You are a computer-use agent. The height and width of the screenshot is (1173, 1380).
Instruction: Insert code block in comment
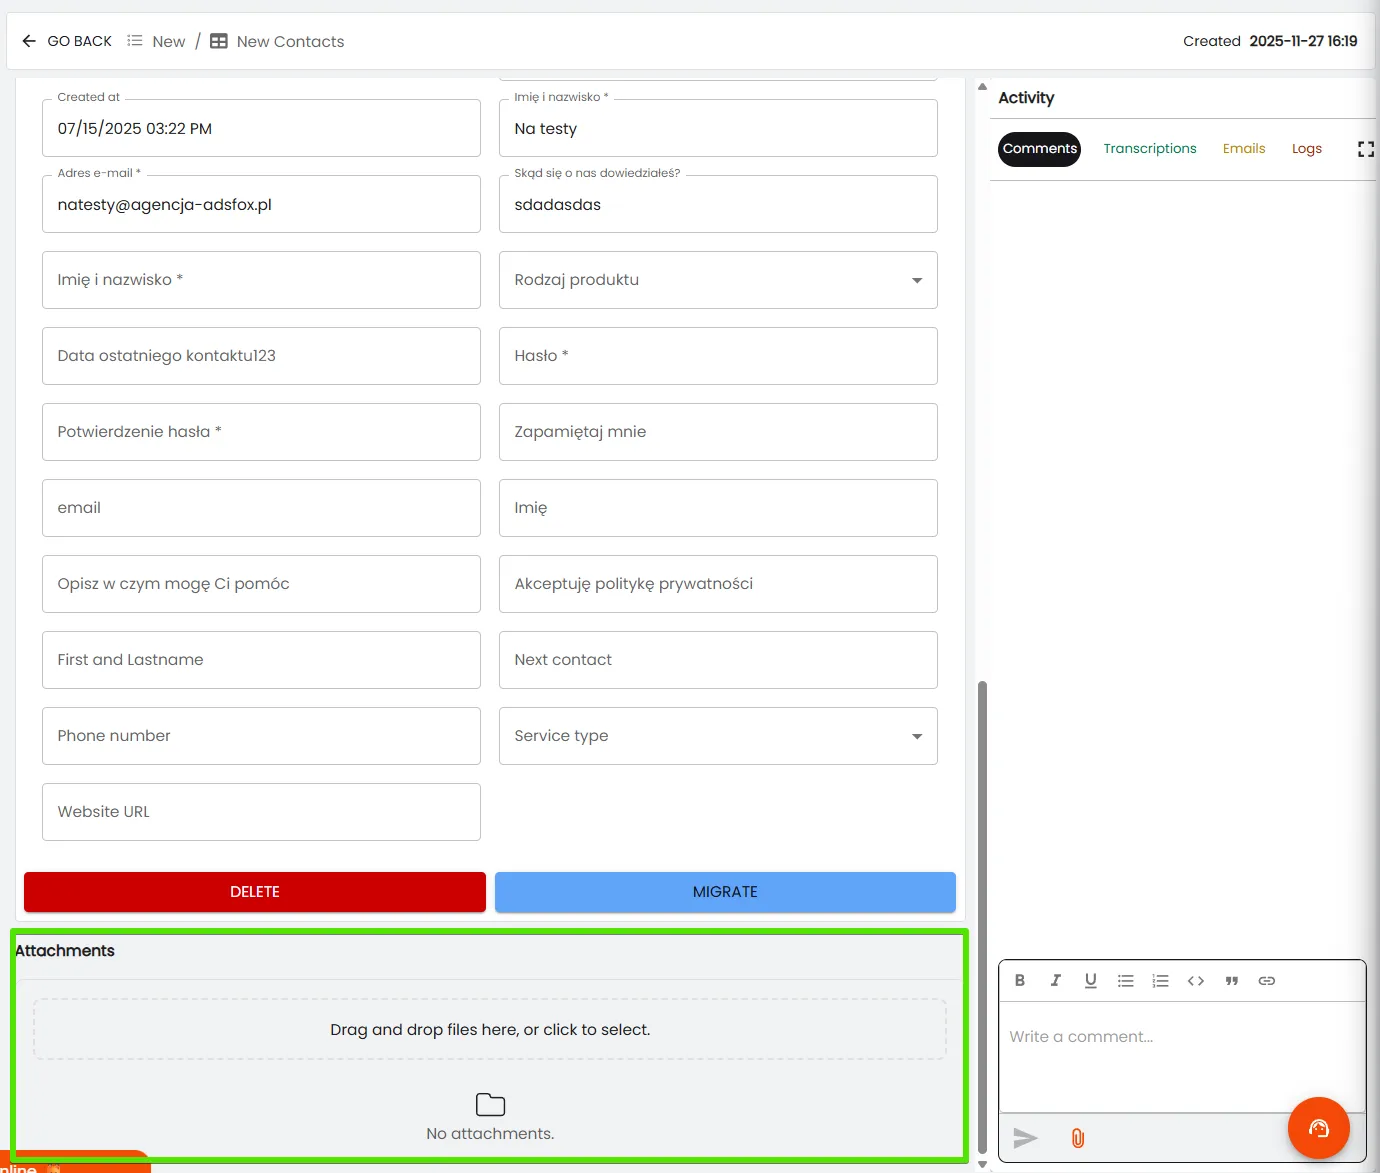(x=1196, y=980)
